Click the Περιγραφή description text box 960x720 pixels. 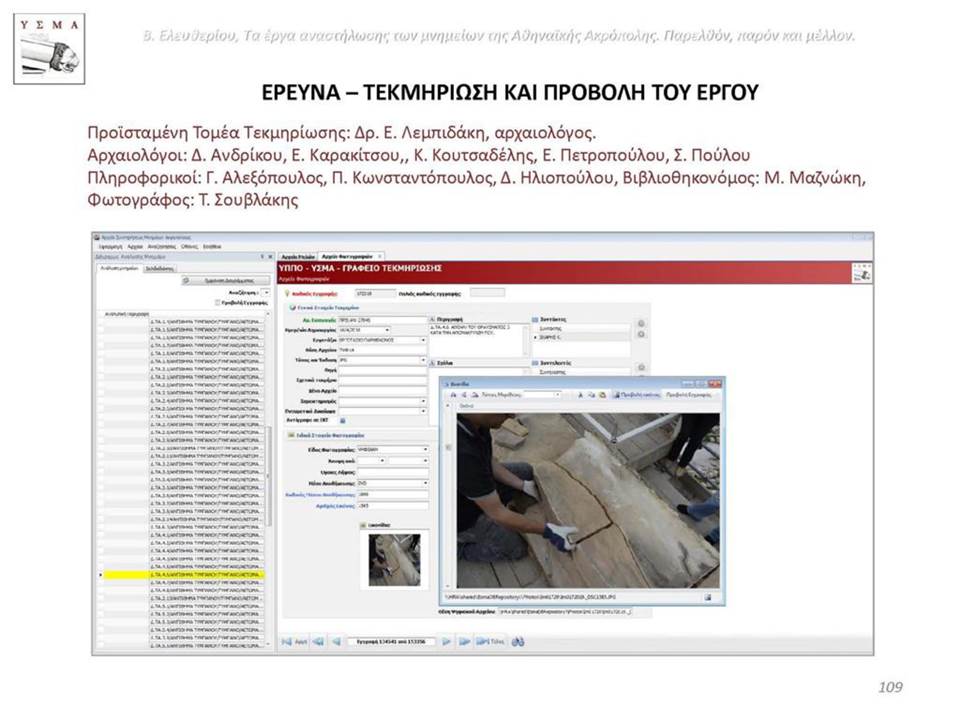point(481,340)
